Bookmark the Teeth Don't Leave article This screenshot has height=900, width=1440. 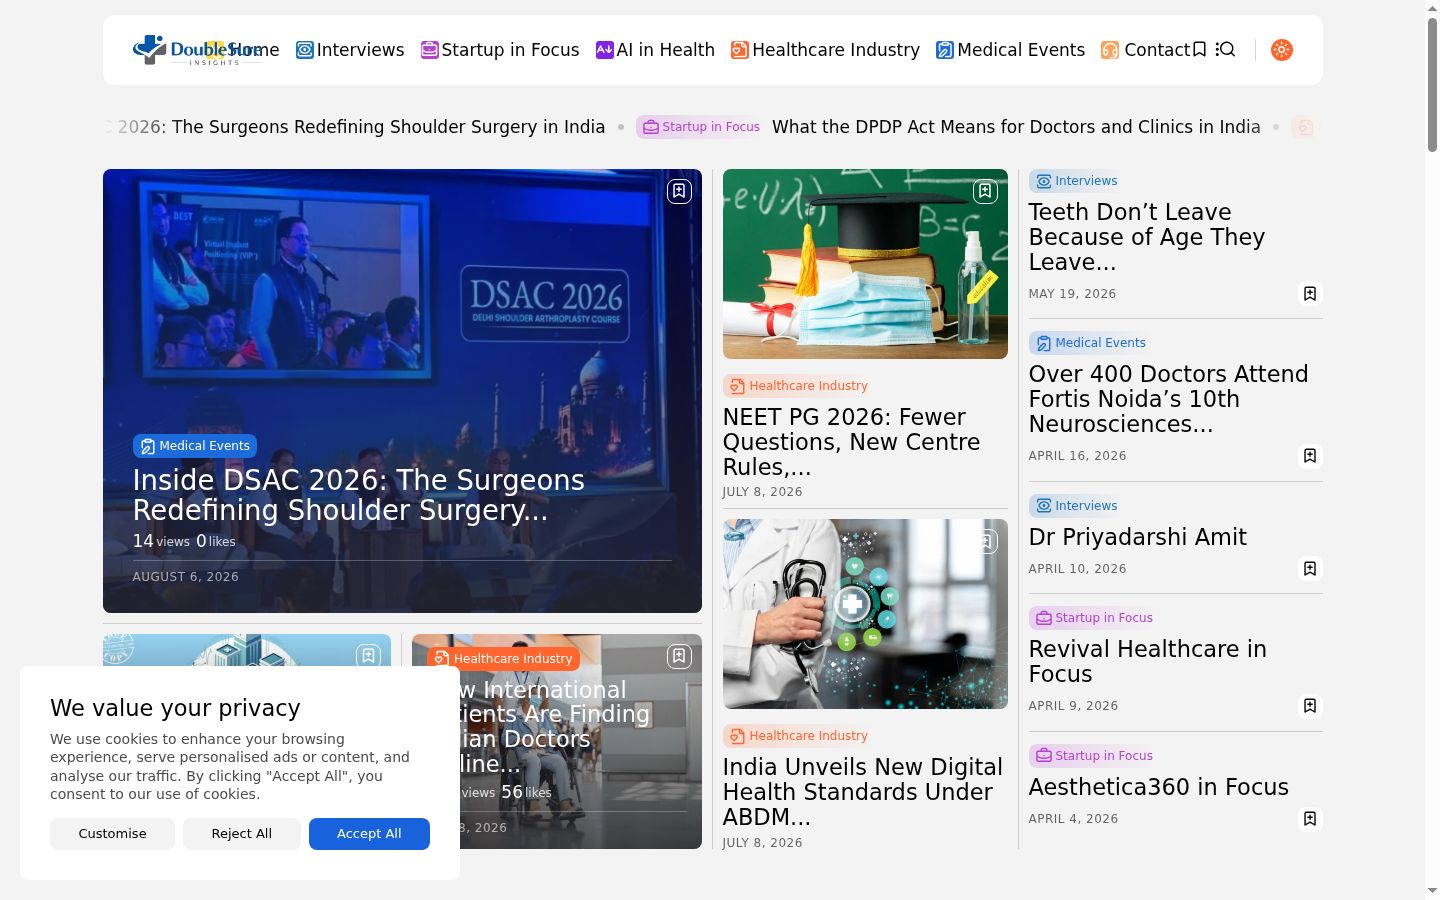point(1310,293)
